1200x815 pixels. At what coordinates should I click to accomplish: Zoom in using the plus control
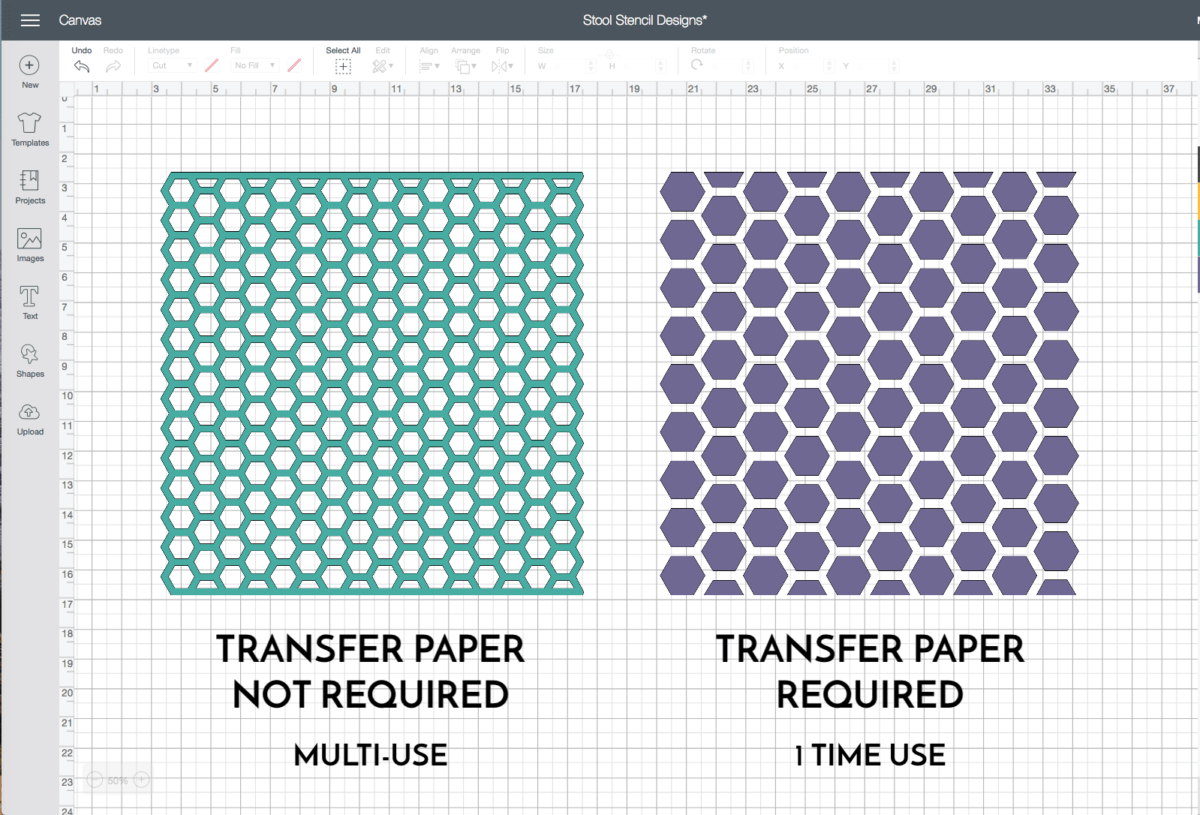point(141,779)
